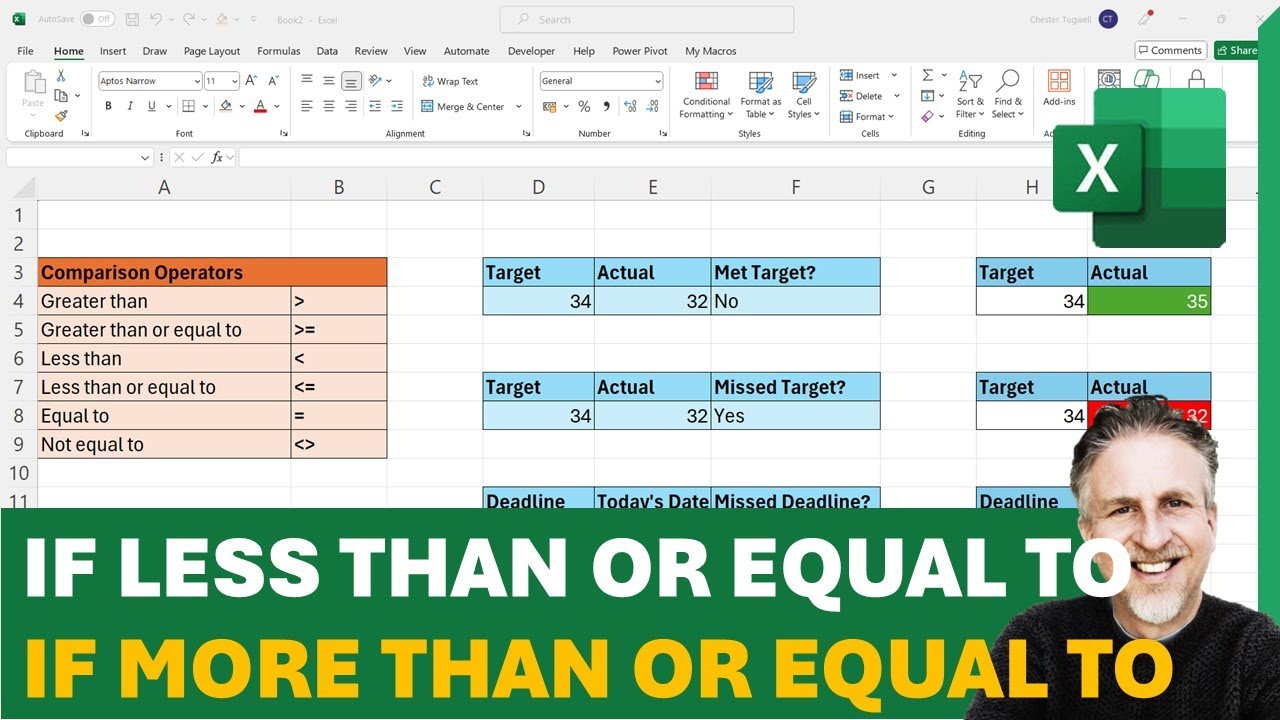Image resolution: width=1280 pixels, height=720 pixels.
Task: Select the green cell containing 35
Action: click(1149, 301)
